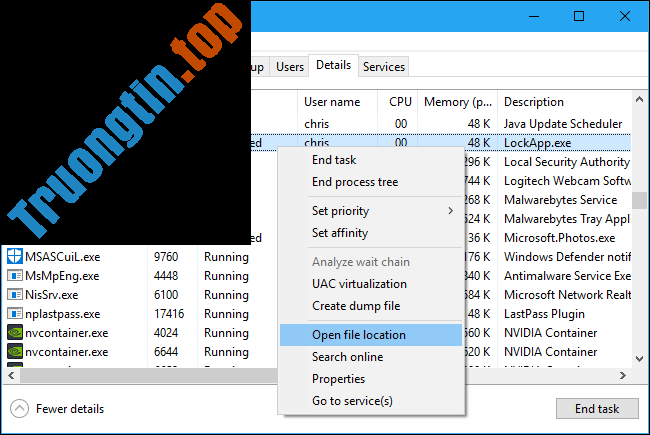Click the vertical scrollbar thumb
650x435 pixels.
(x=639, y=200)
